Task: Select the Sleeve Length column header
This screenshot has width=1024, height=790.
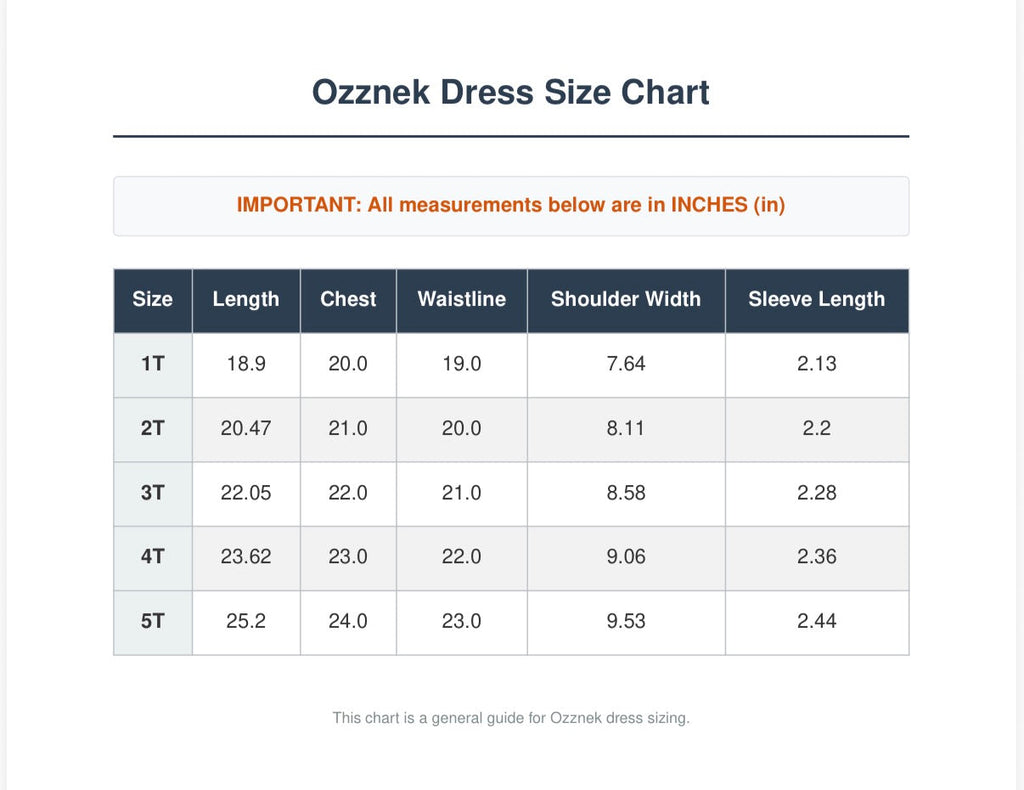Action: point(817,300)
